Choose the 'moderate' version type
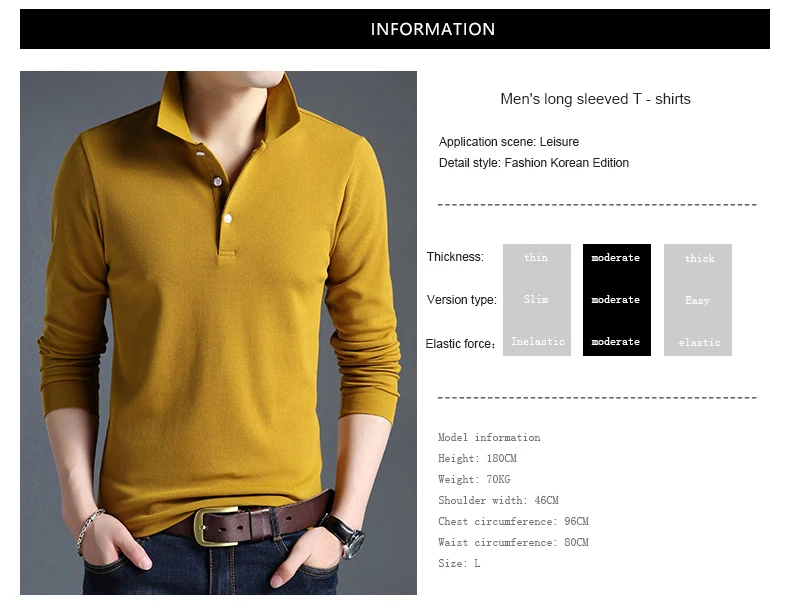Image resolution: width=790 pixels, height=614 pixels. tap(616, 299)
